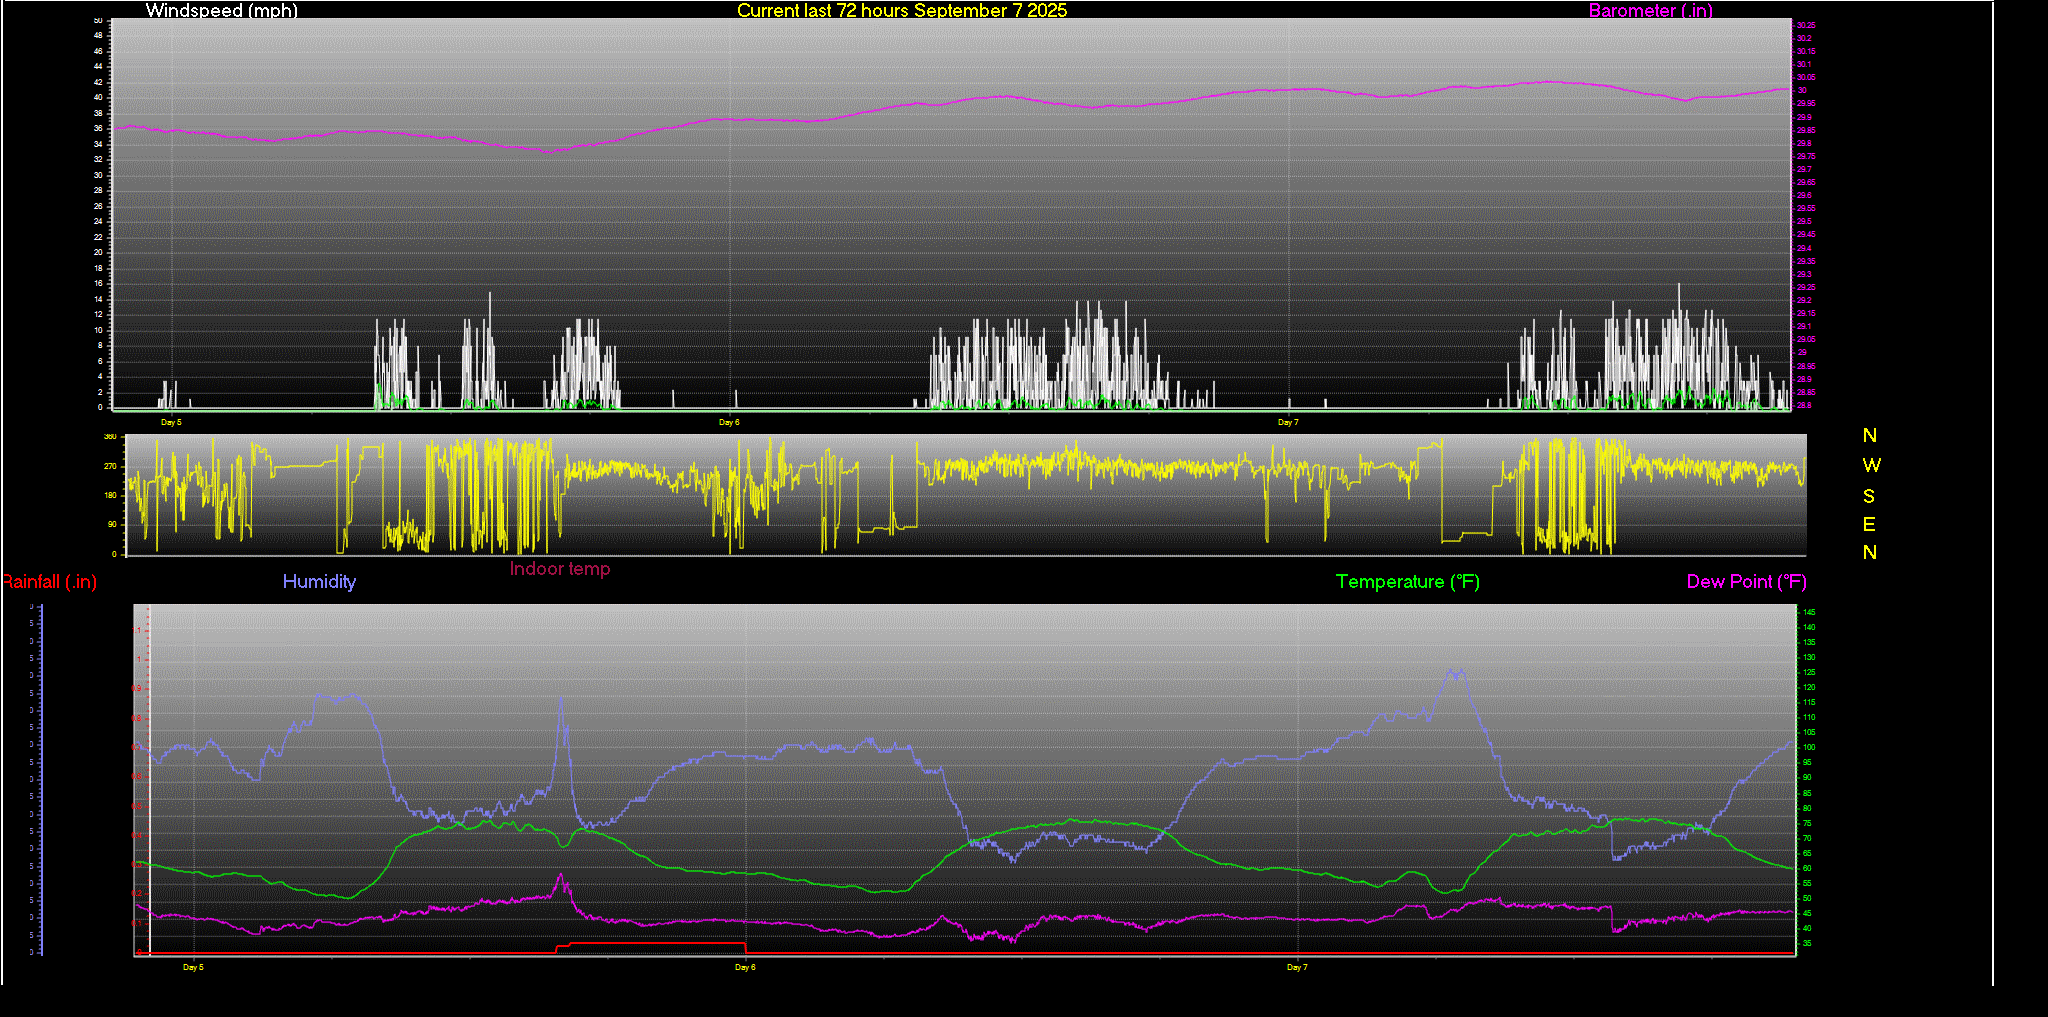Click the '28.8' tick on the barometer axis

click(1803, 405)
